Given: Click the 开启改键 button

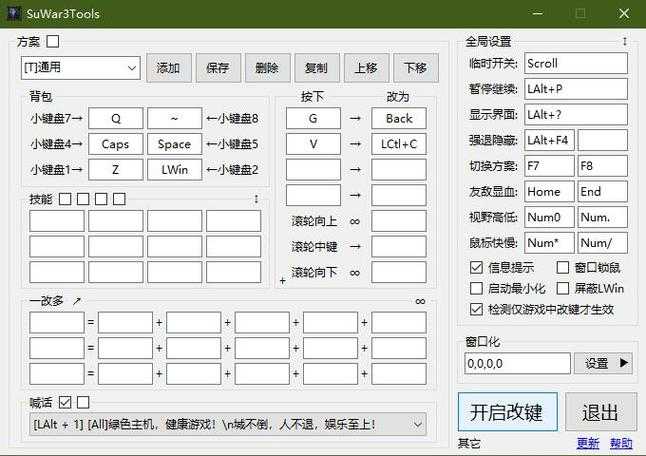Looking at the screenshot, I should (508, 412).
